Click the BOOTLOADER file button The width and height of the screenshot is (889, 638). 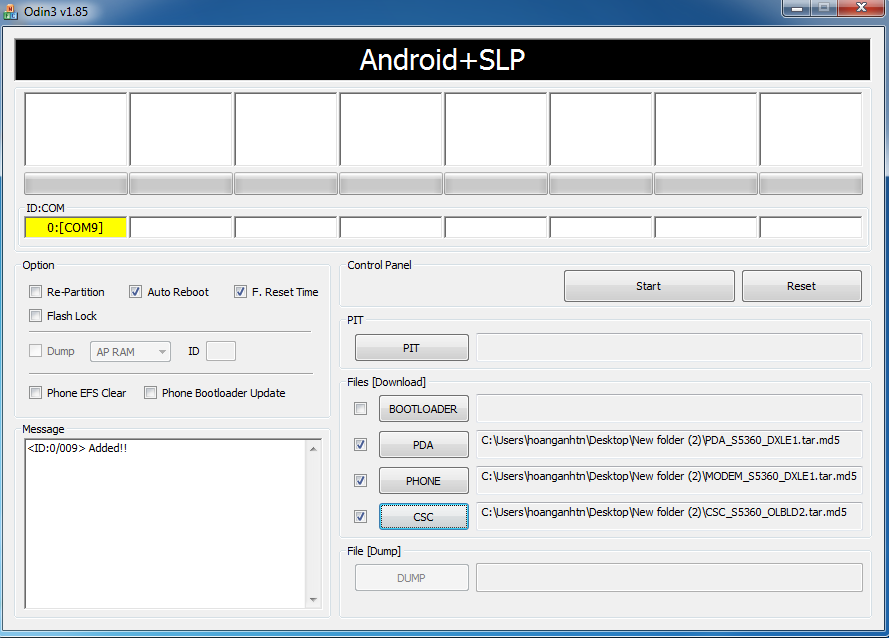click(x=423, y=409)
